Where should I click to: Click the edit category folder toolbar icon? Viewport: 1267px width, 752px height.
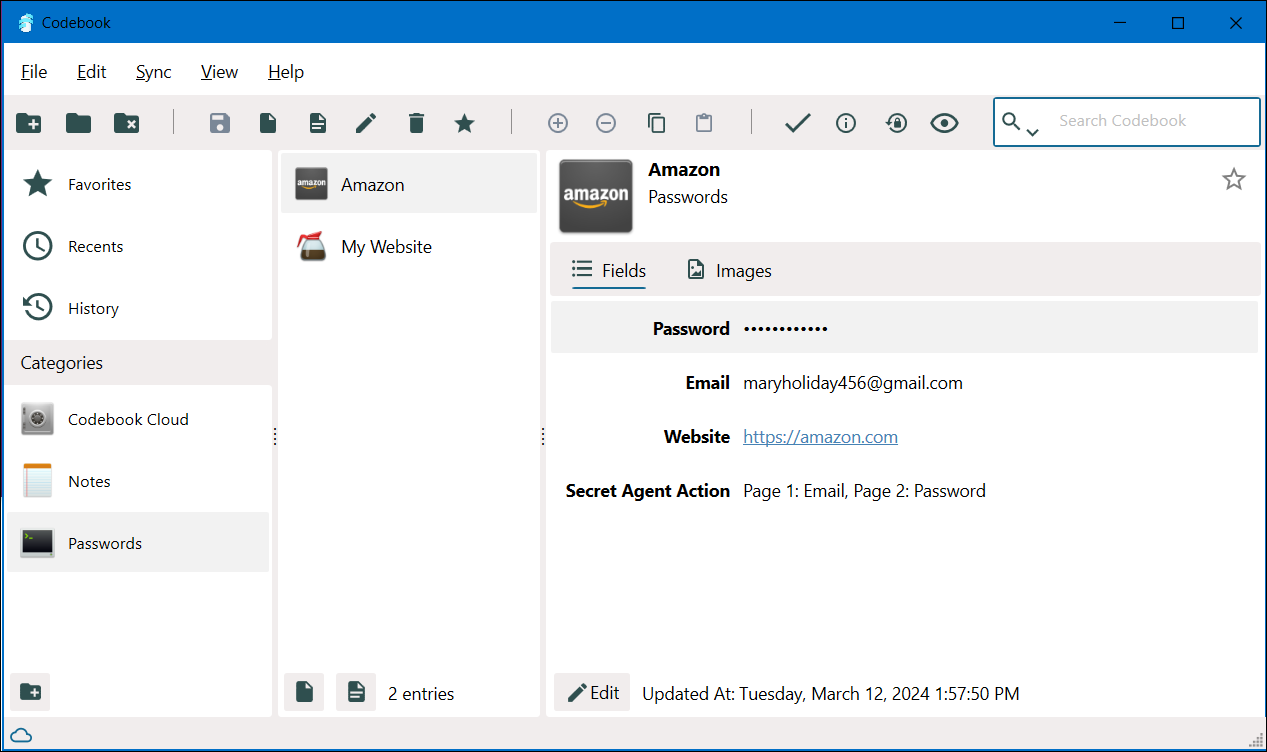(78, 123)
